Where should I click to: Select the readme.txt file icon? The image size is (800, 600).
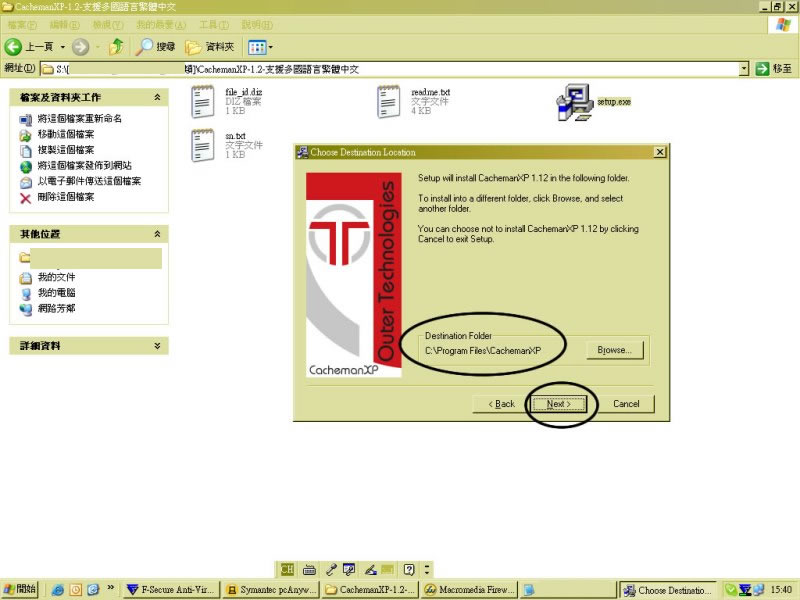point(389,102)
